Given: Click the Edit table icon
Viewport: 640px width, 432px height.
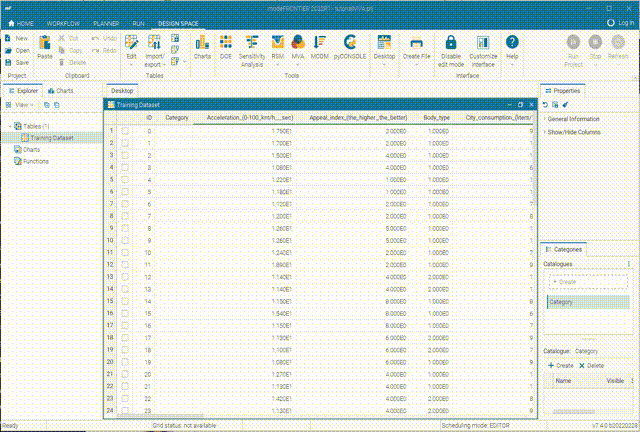Looking at the screenshot, I should click(x=131, y=42).
